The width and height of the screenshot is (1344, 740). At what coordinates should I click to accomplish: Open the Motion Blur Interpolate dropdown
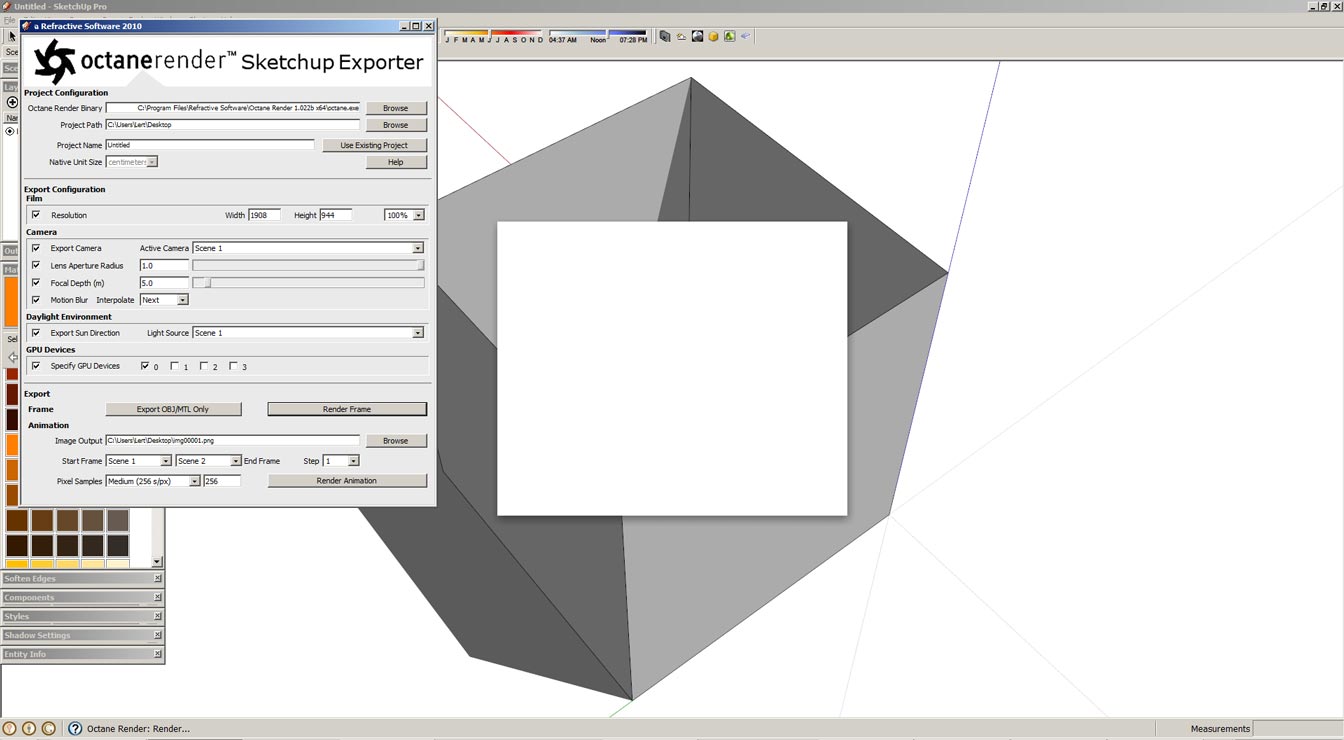[182, 300]
